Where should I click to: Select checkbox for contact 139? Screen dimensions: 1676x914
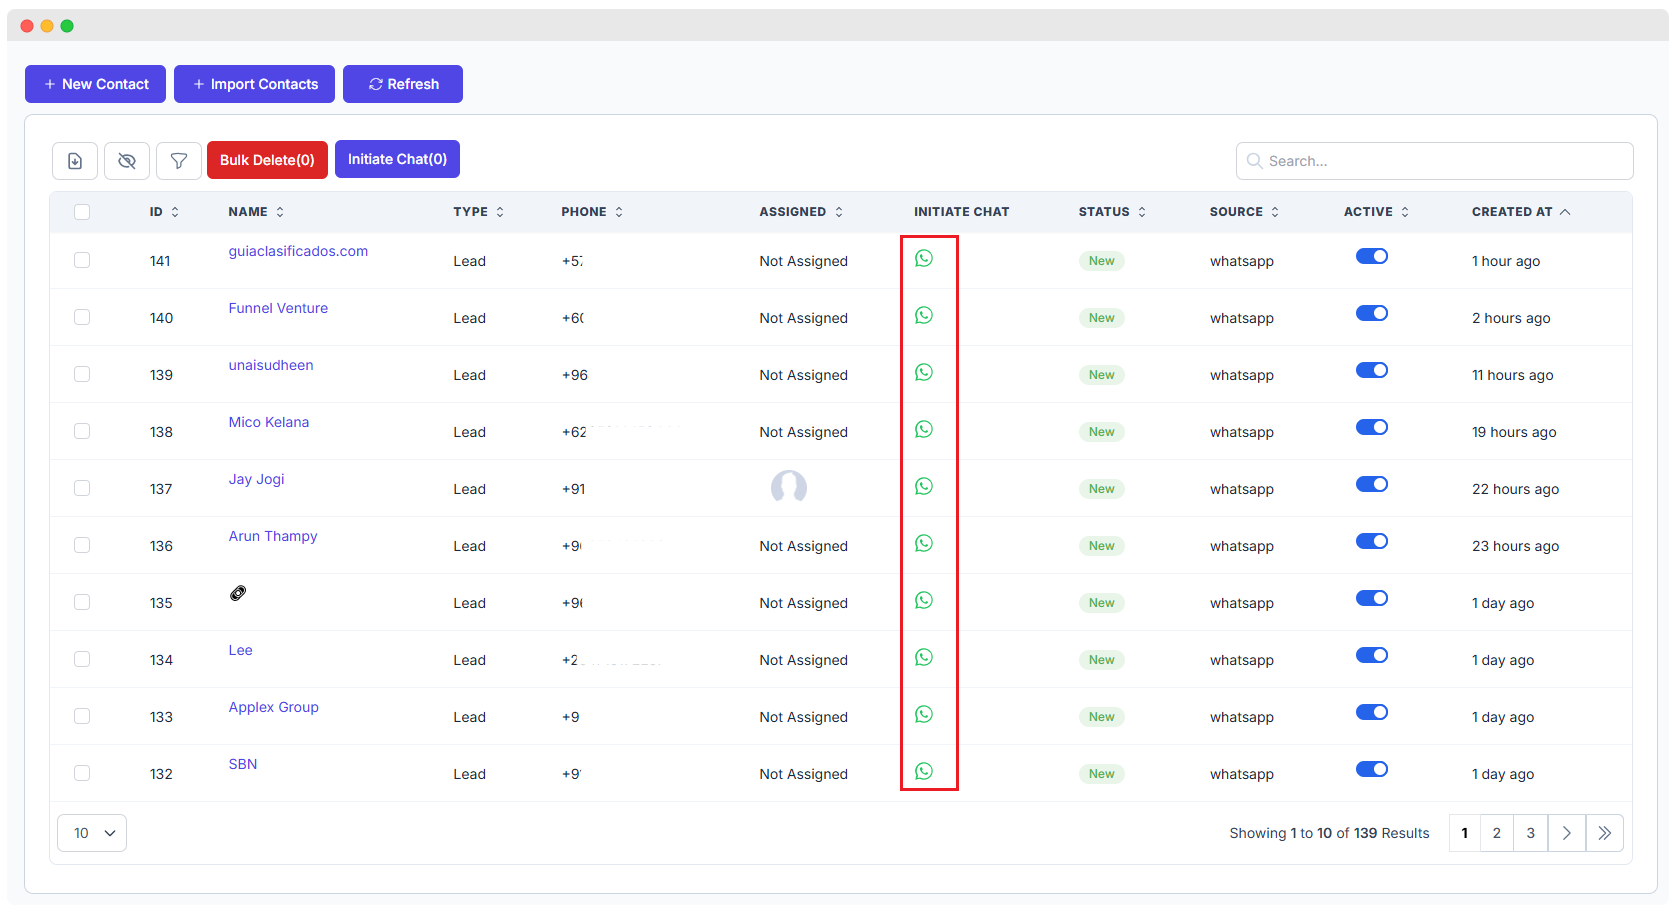coord(82,374)
